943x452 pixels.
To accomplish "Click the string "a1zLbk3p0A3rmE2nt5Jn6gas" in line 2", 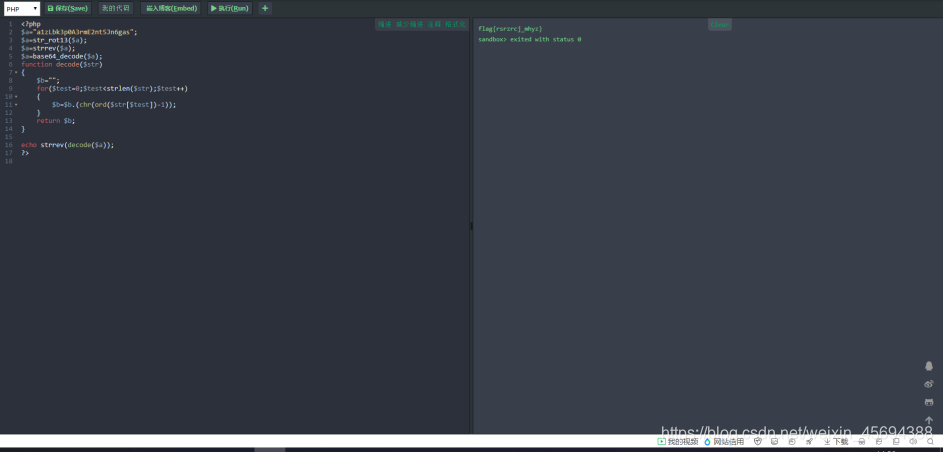I will point(83,32).
